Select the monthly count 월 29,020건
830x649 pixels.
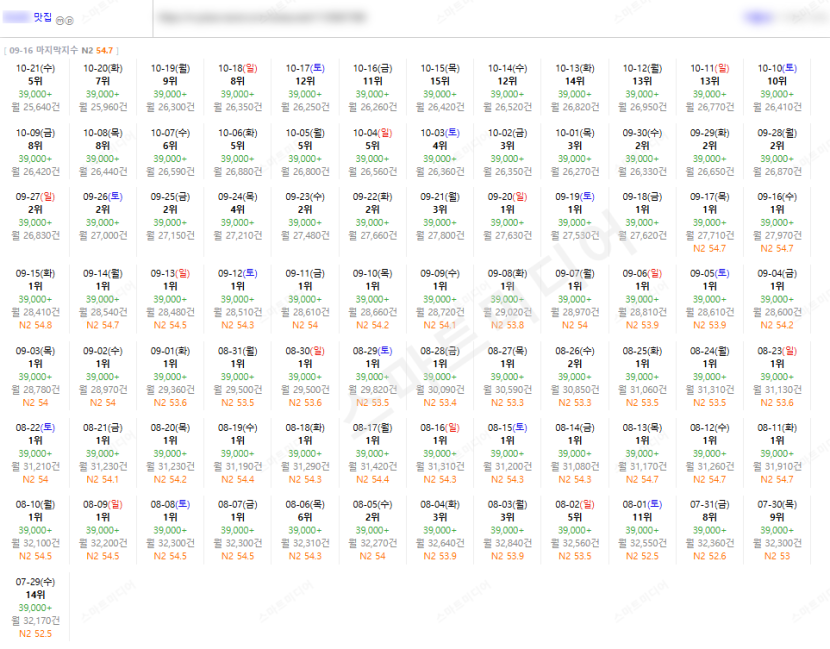click(x=508, y=312)
